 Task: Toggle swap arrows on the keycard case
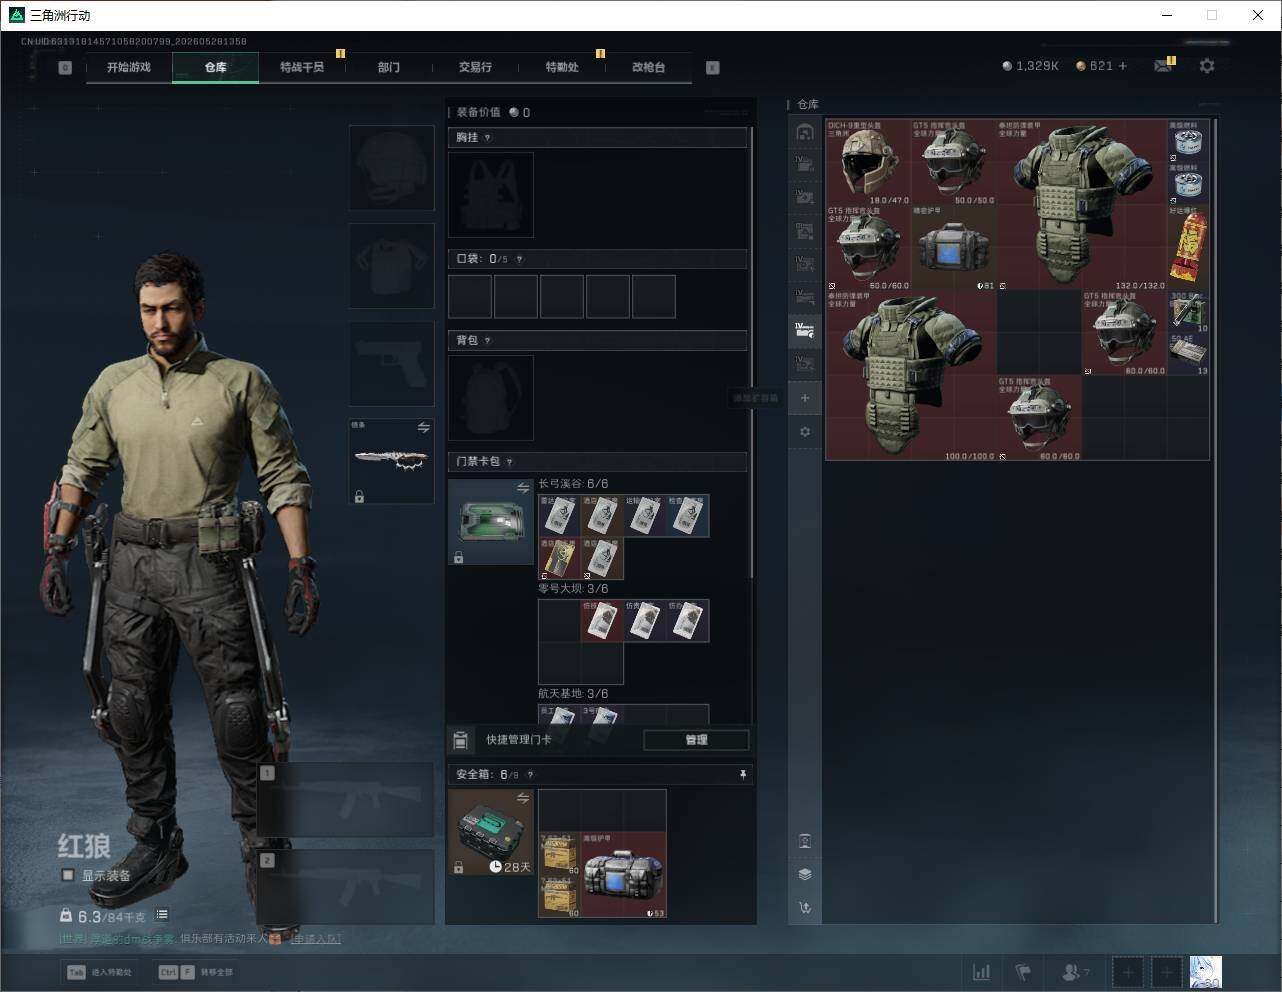(522, 488)
